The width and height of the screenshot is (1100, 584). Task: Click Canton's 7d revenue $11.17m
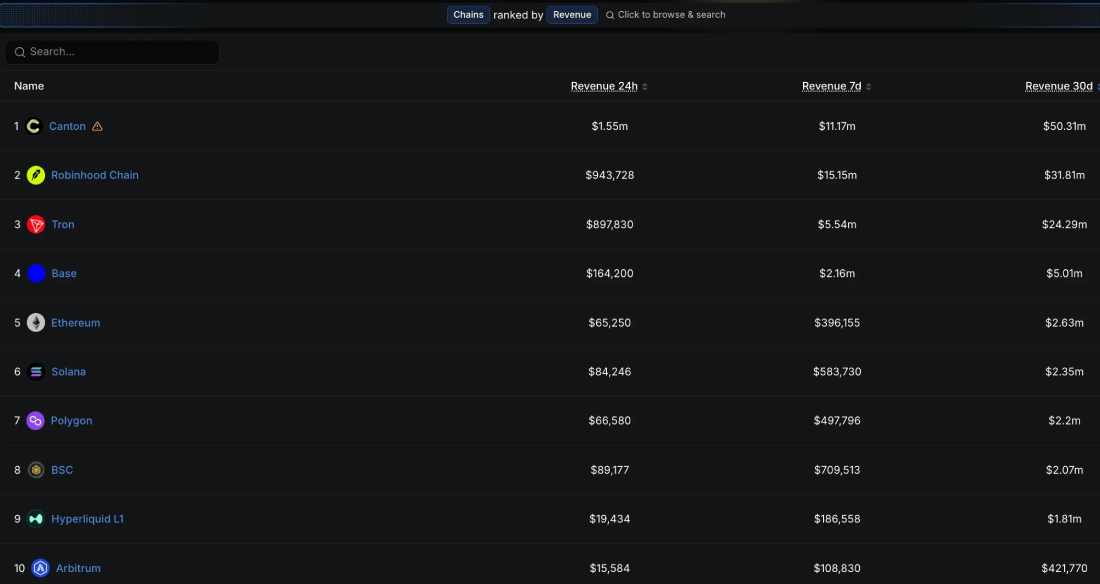[x=837, y=126]
